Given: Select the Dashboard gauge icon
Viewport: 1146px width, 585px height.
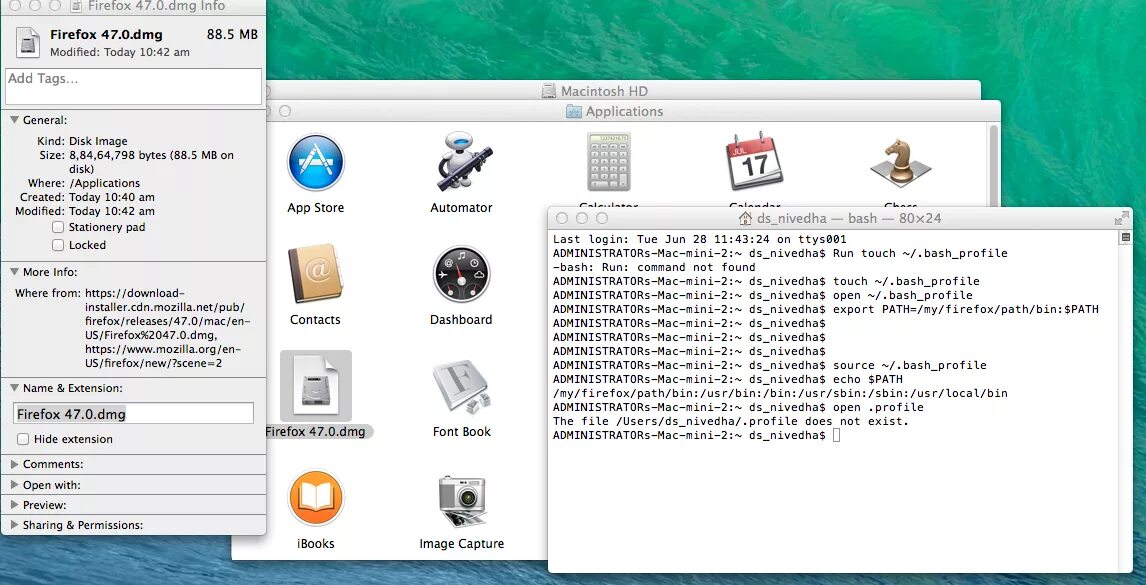Looking at the screenshot, I should pos(461,274).
